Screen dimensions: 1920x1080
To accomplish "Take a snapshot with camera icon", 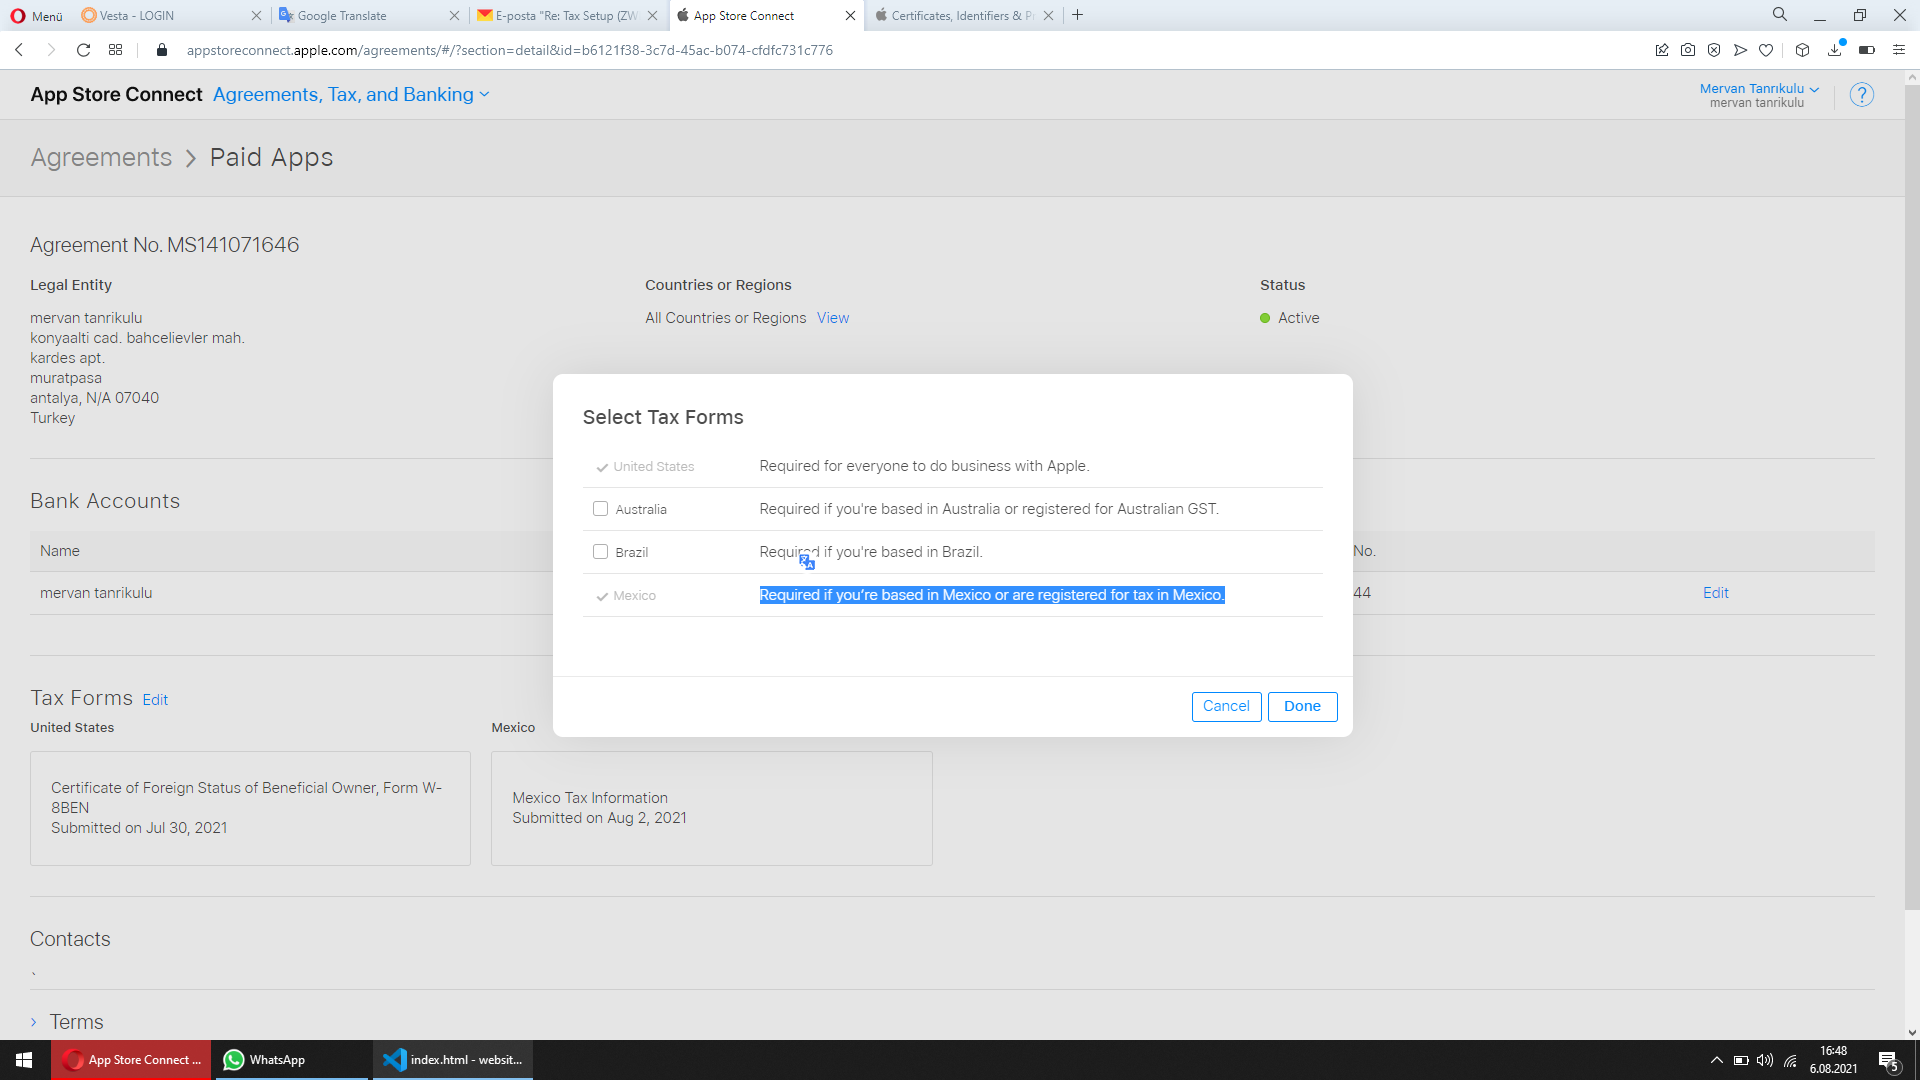I will (1688, 50).
